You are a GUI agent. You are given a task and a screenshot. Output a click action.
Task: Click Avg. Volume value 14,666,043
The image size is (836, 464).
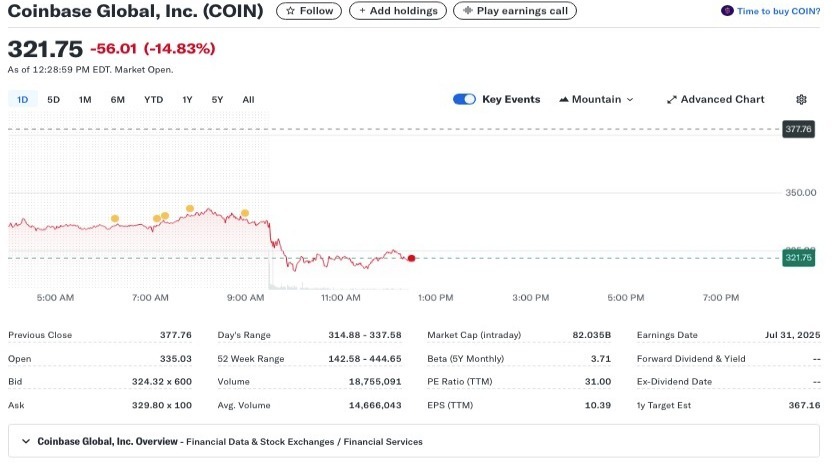pos(375,405)
